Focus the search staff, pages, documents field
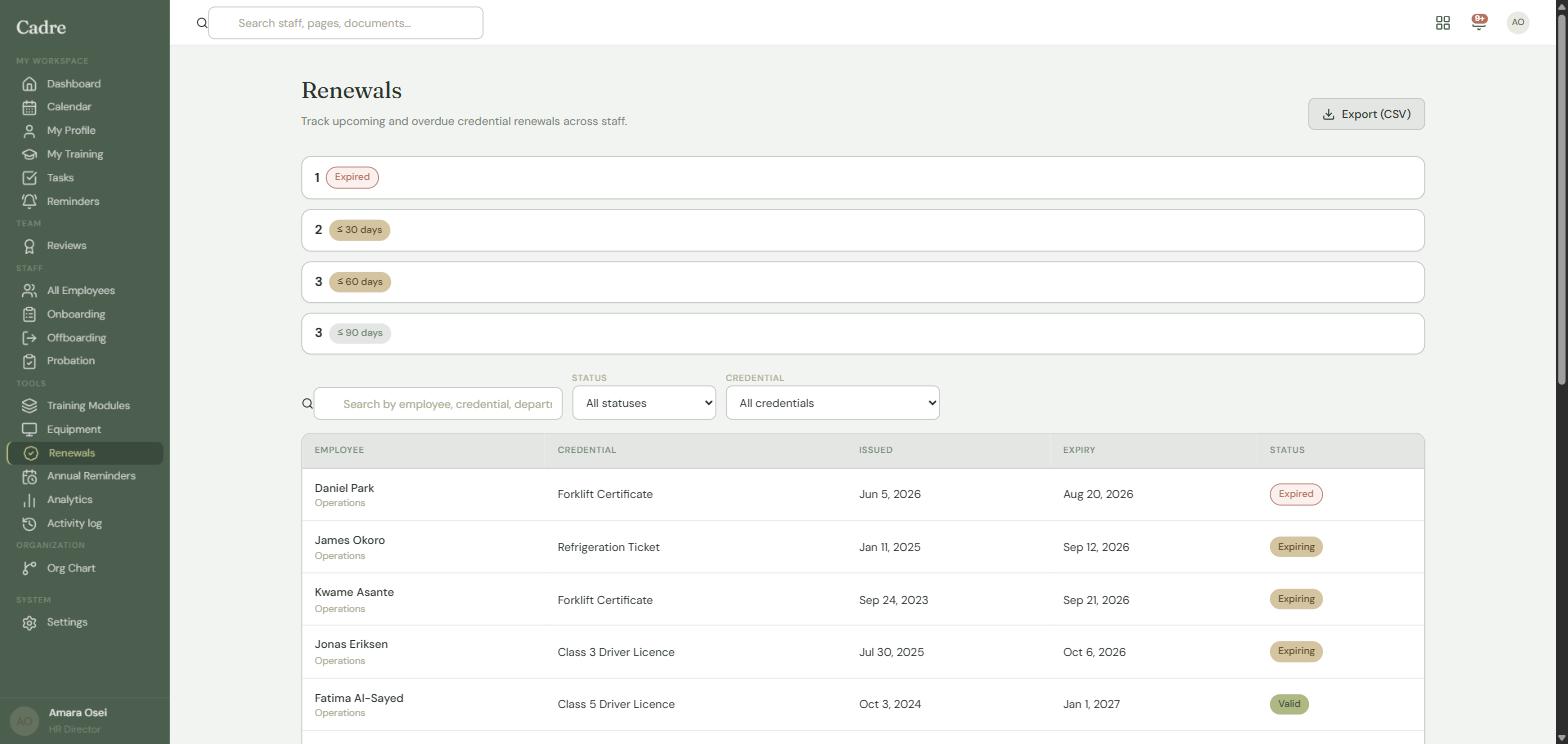Image resolution: width=1568 pixels, height=744 pixels. pos(346,23)
